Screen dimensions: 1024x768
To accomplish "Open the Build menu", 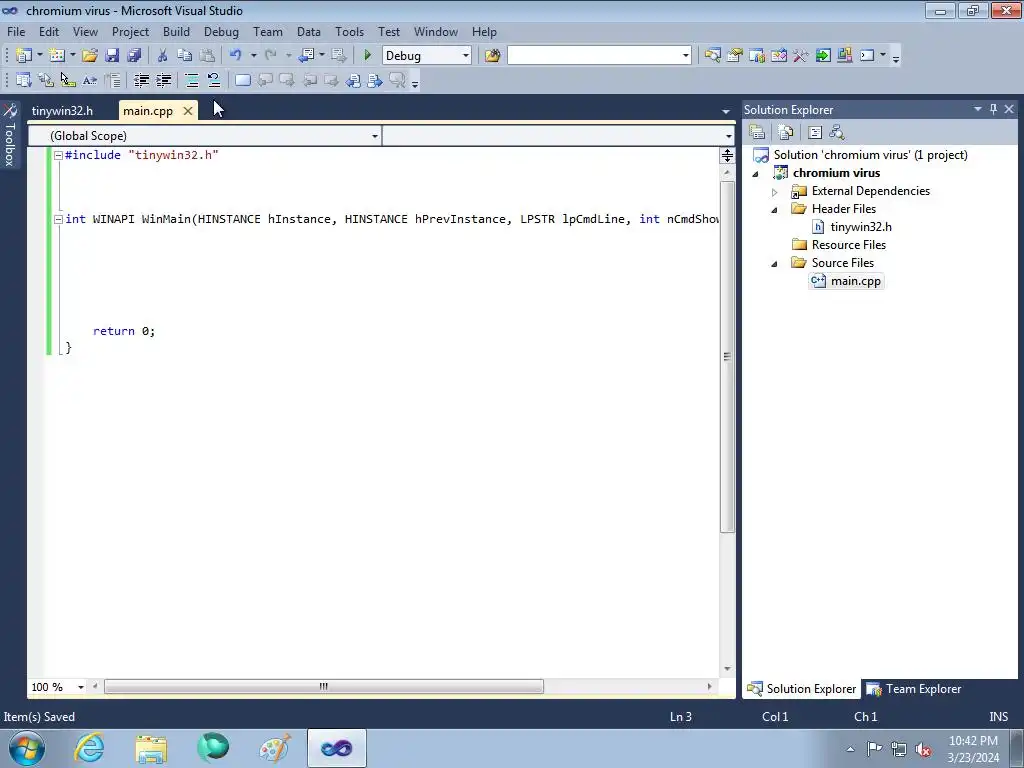I will 176,31.
